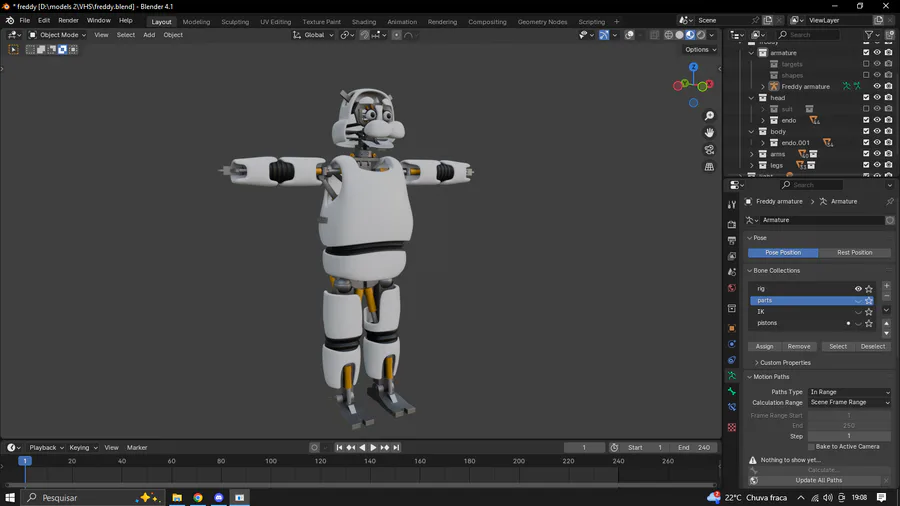Click the Update All Paths button
The image size is (900, 506).
[818, 480]
